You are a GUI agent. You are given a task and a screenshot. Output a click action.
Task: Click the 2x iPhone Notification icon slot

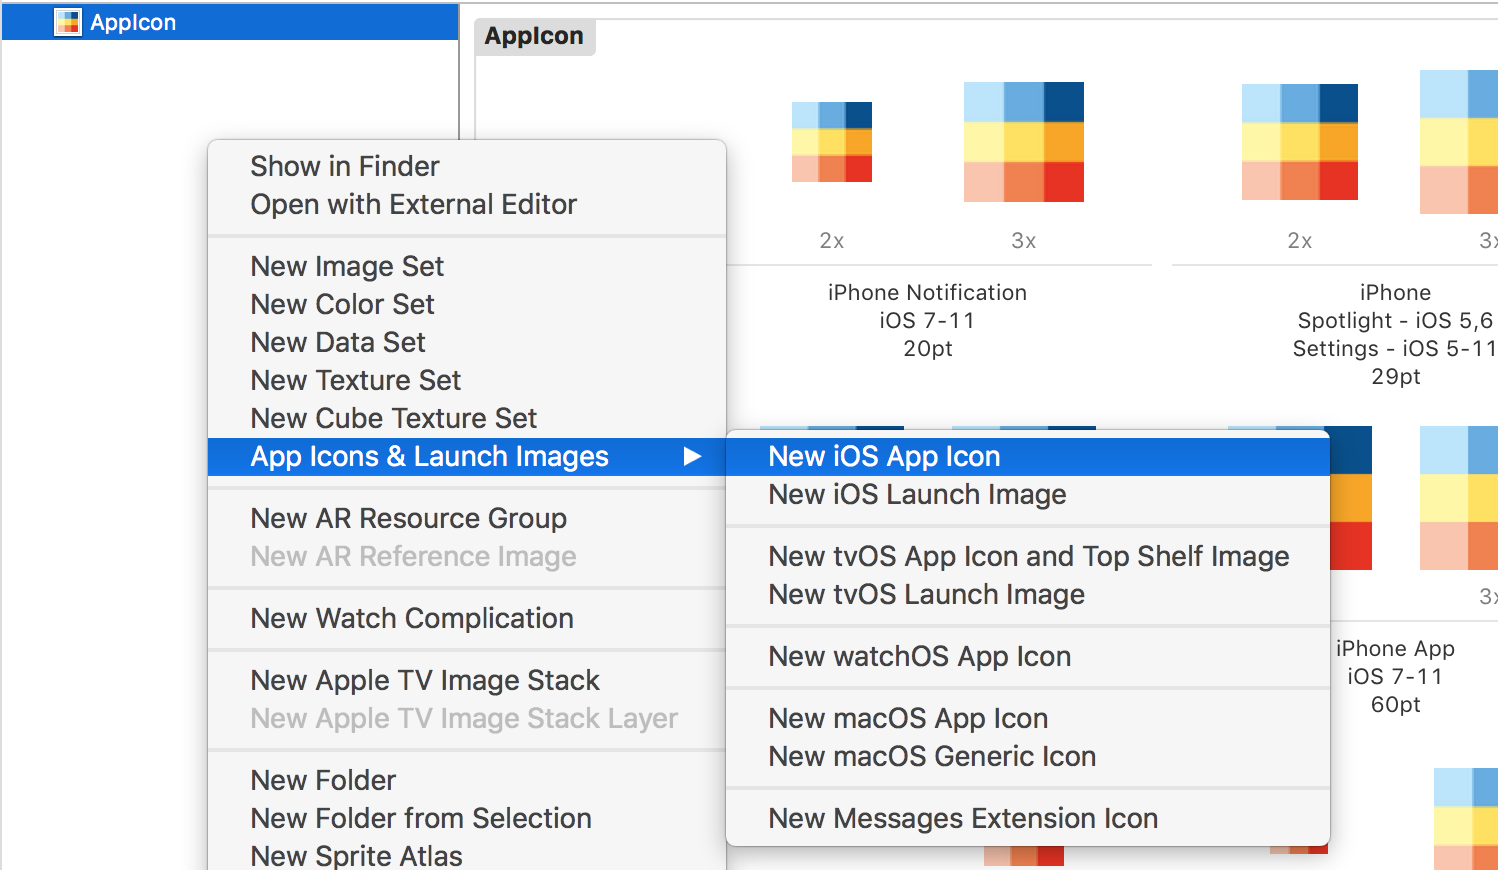tap(831, 141)
